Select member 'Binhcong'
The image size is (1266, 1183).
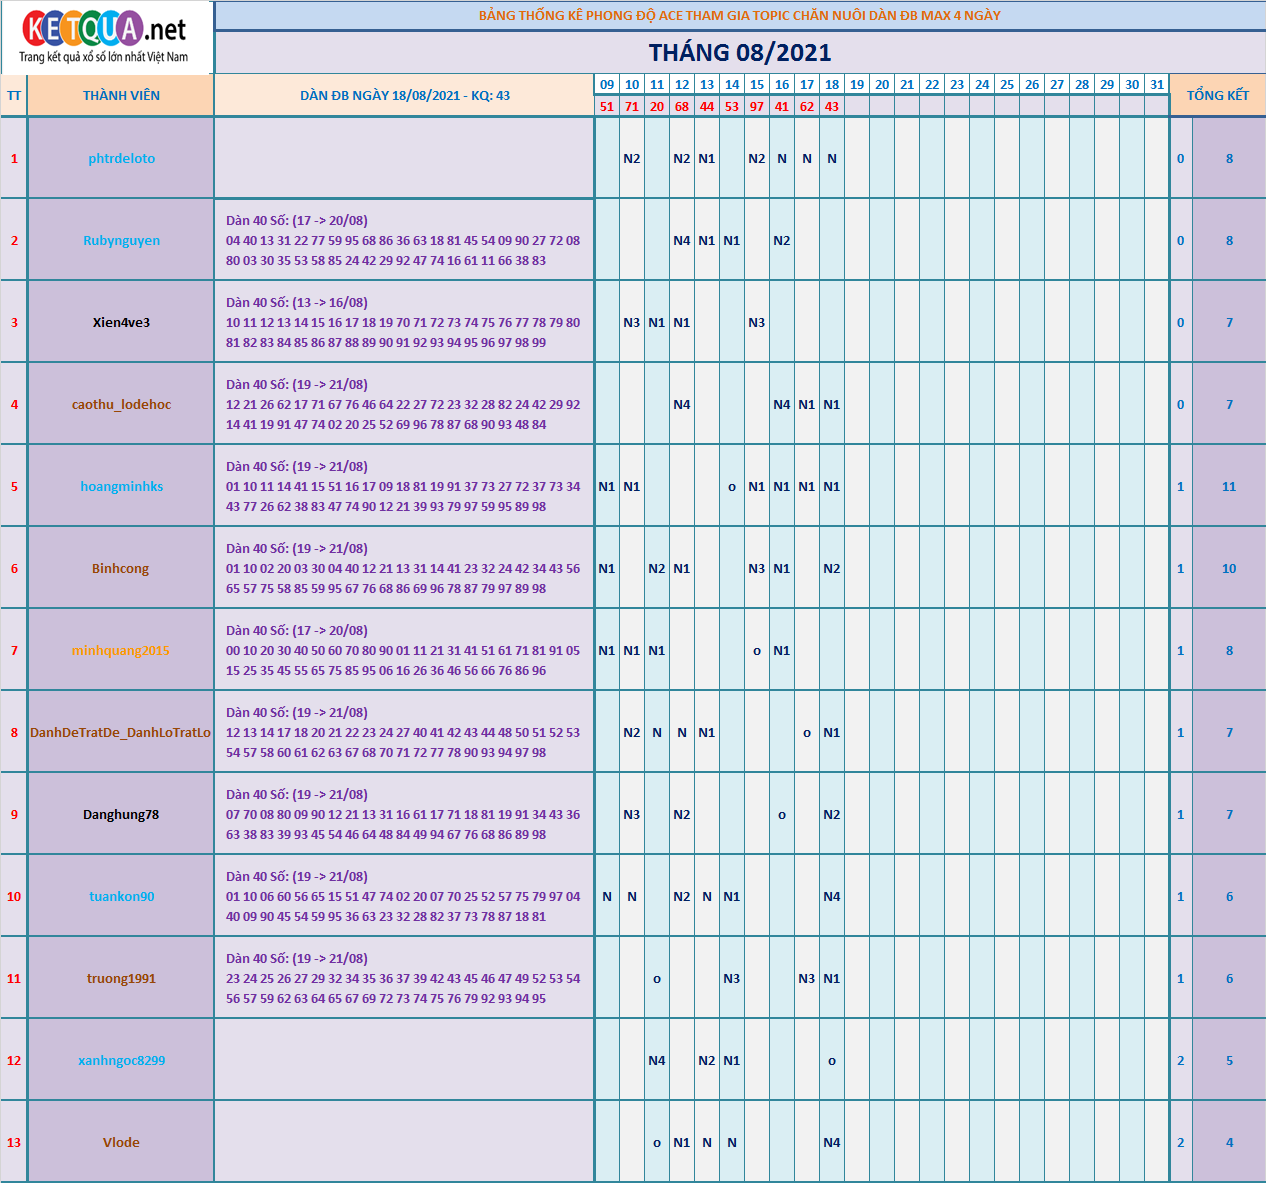pyautogui.click(x=121, y=569)
